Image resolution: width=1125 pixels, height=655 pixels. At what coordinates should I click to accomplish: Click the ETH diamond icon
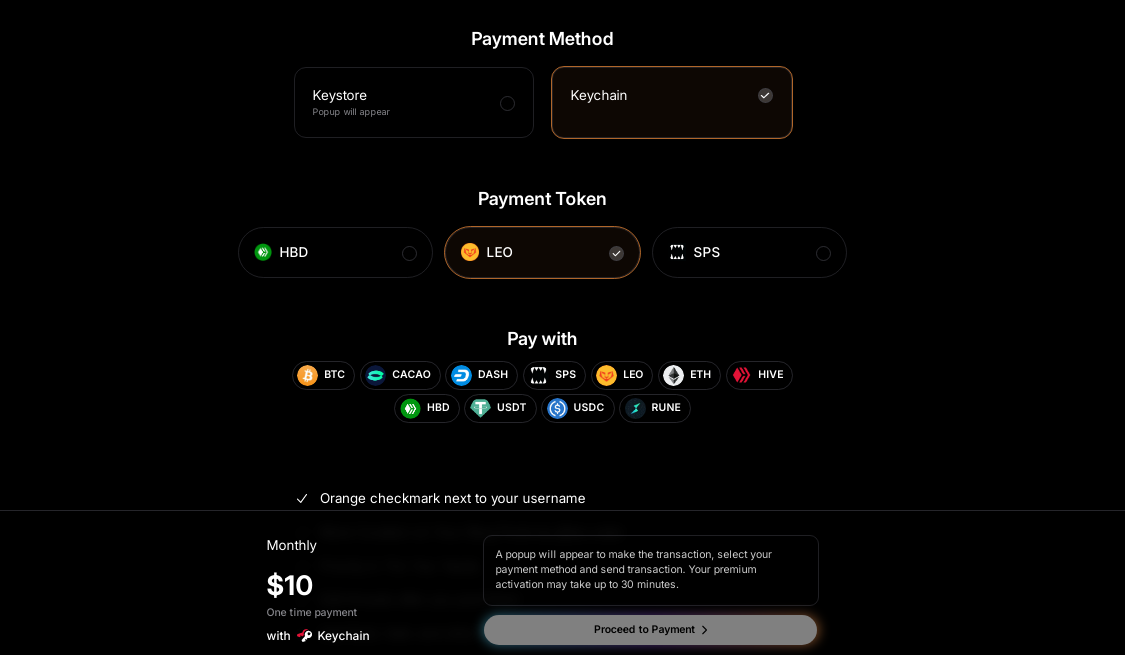(x=674, y=375)
